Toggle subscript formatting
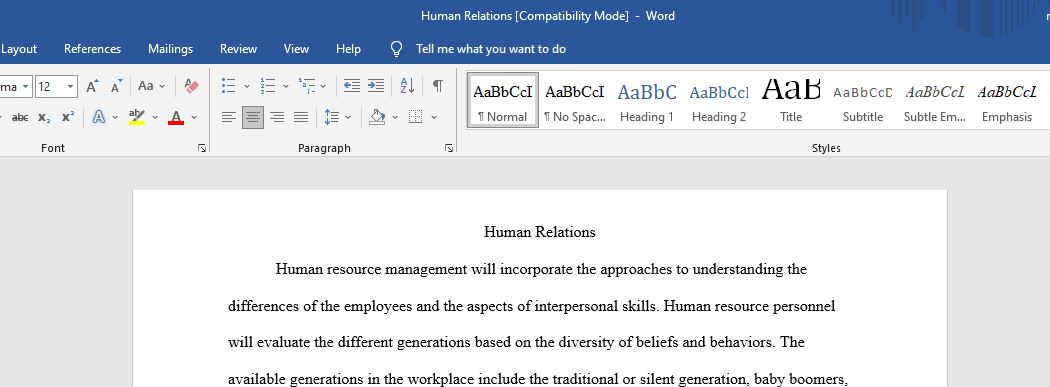Screen dimensions: 1050x387 pos(44,117)
